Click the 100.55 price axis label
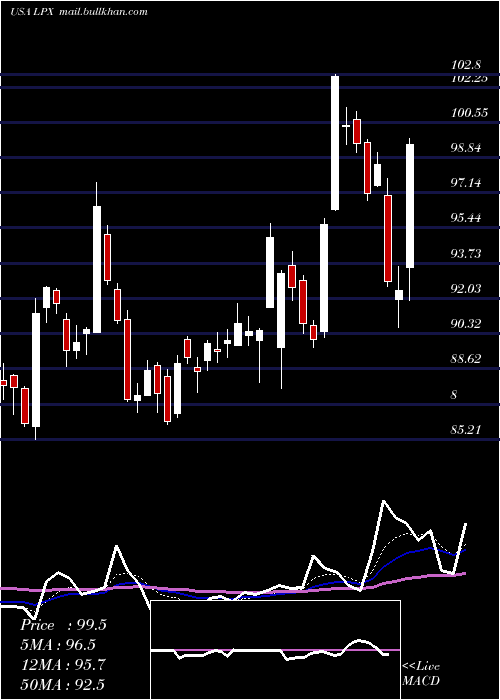500x700 pixels. [469, 113]
